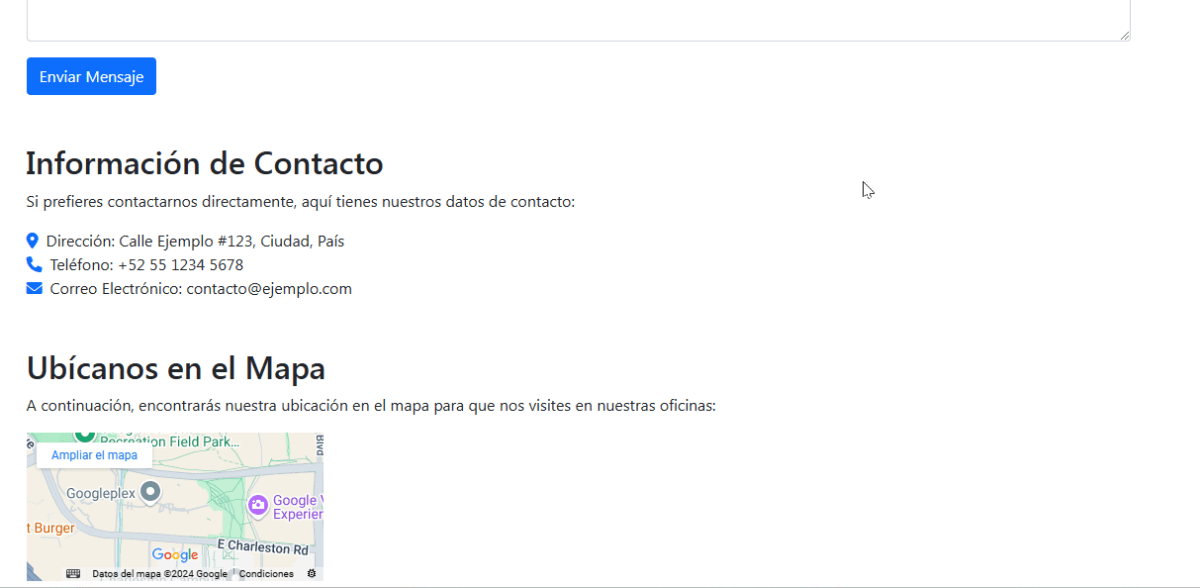Click the Enviar Mensaje button
The image size is (1200, 588).
pos(91,77)
